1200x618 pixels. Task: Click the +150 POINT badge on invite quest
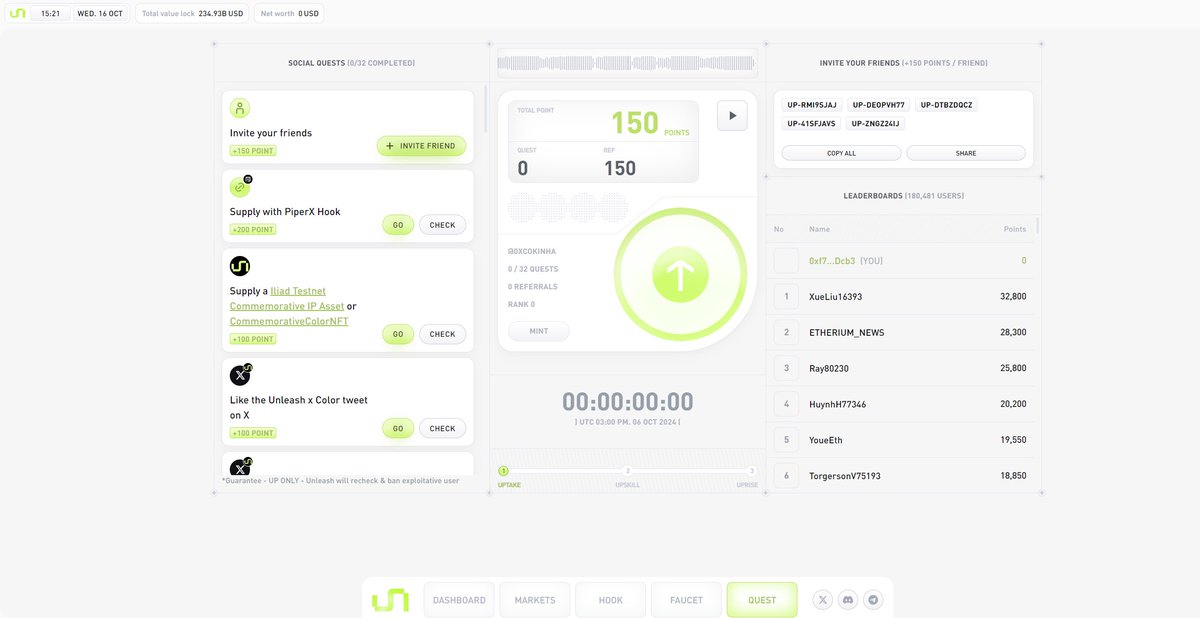pos(253,151)
